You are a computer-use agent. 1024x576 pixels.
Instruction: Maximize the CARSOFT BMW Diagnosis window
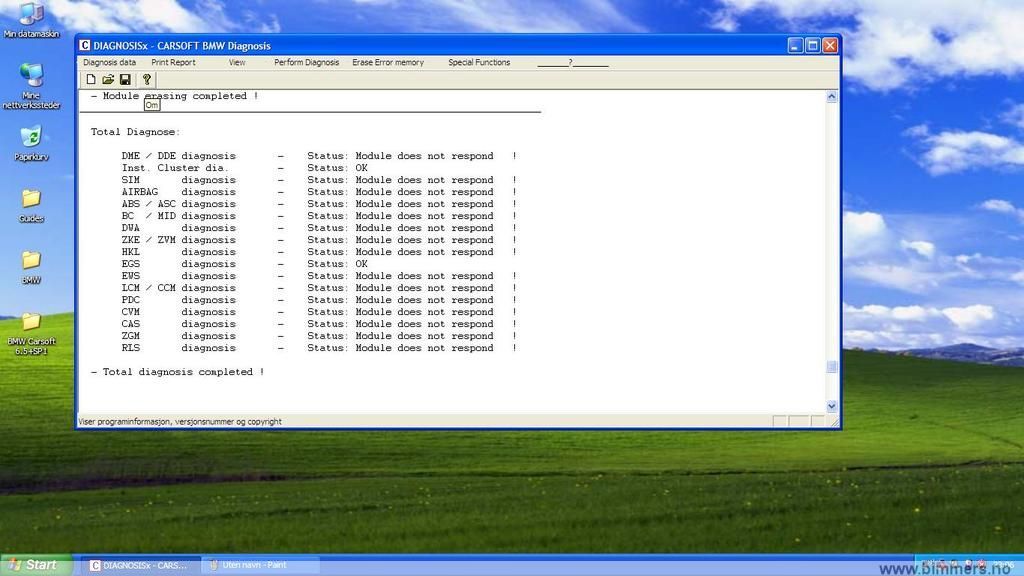(x=812, y=45)
